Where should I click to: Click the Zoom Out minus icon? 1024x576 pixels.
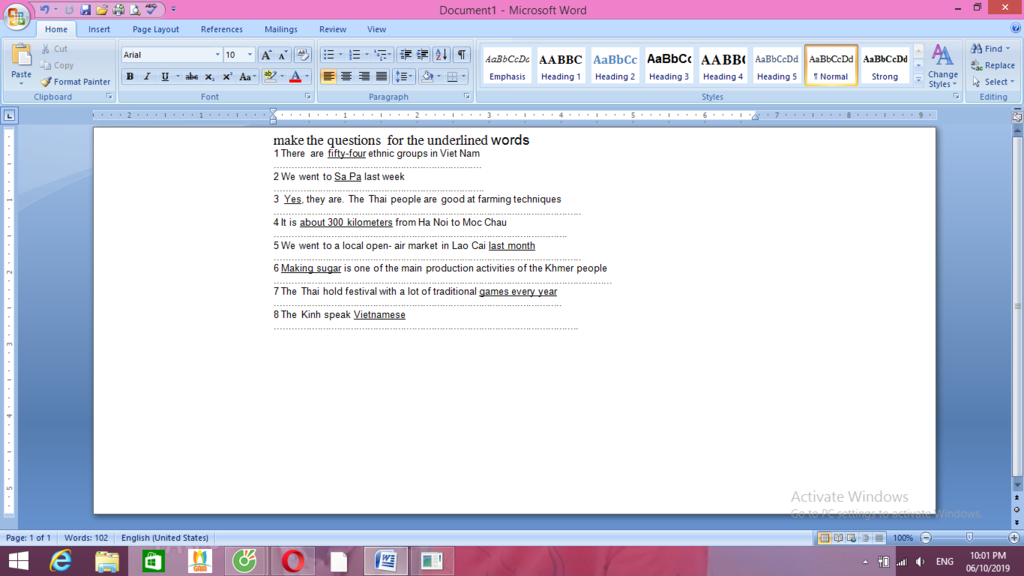pos(925,537)
